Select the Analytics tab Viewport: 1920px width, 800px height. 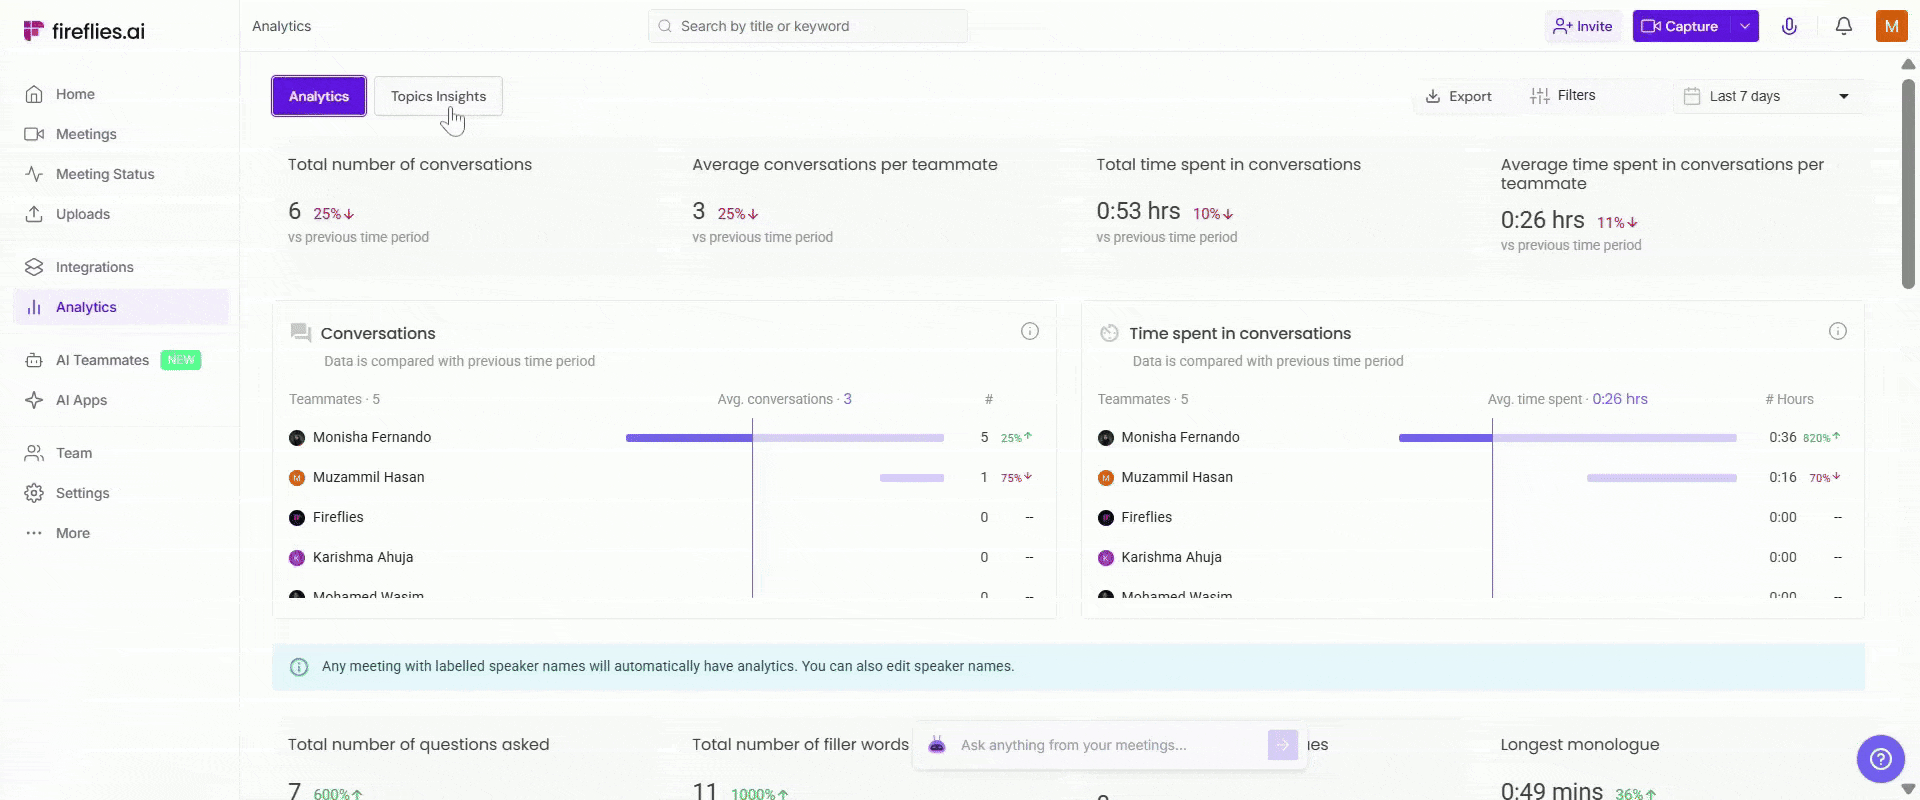[x=319, y=96]
